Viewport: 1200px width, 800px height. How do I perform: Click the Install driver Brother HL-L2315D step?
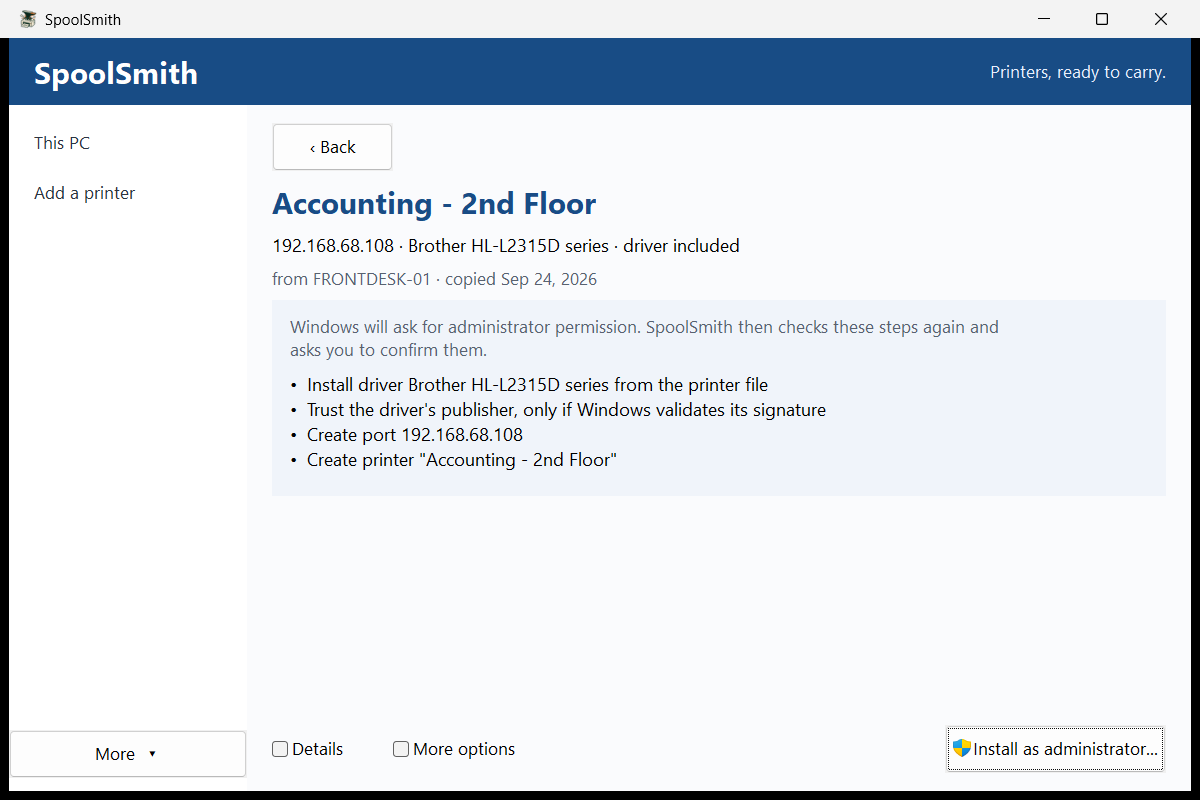tap(537, 385)
